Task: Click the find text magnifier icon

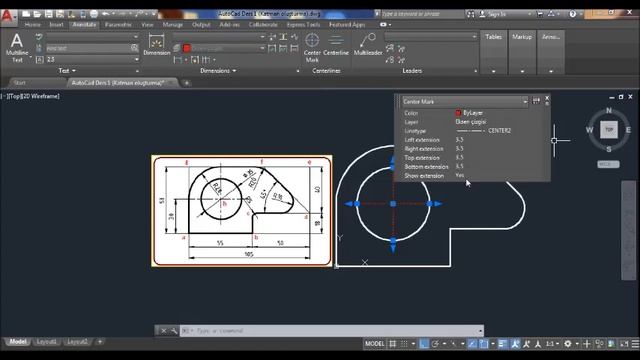Action: (x=134, y=48)
